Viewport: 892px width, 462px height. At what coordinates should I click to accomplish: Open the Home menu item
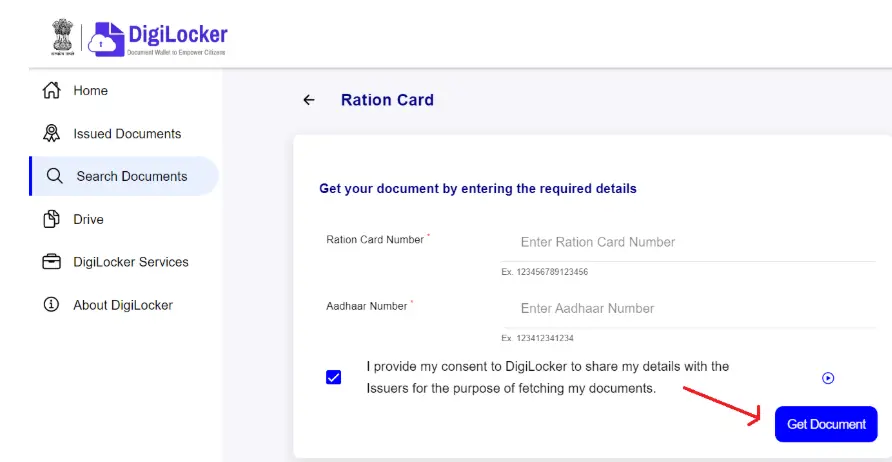click(x=90, y=91)
